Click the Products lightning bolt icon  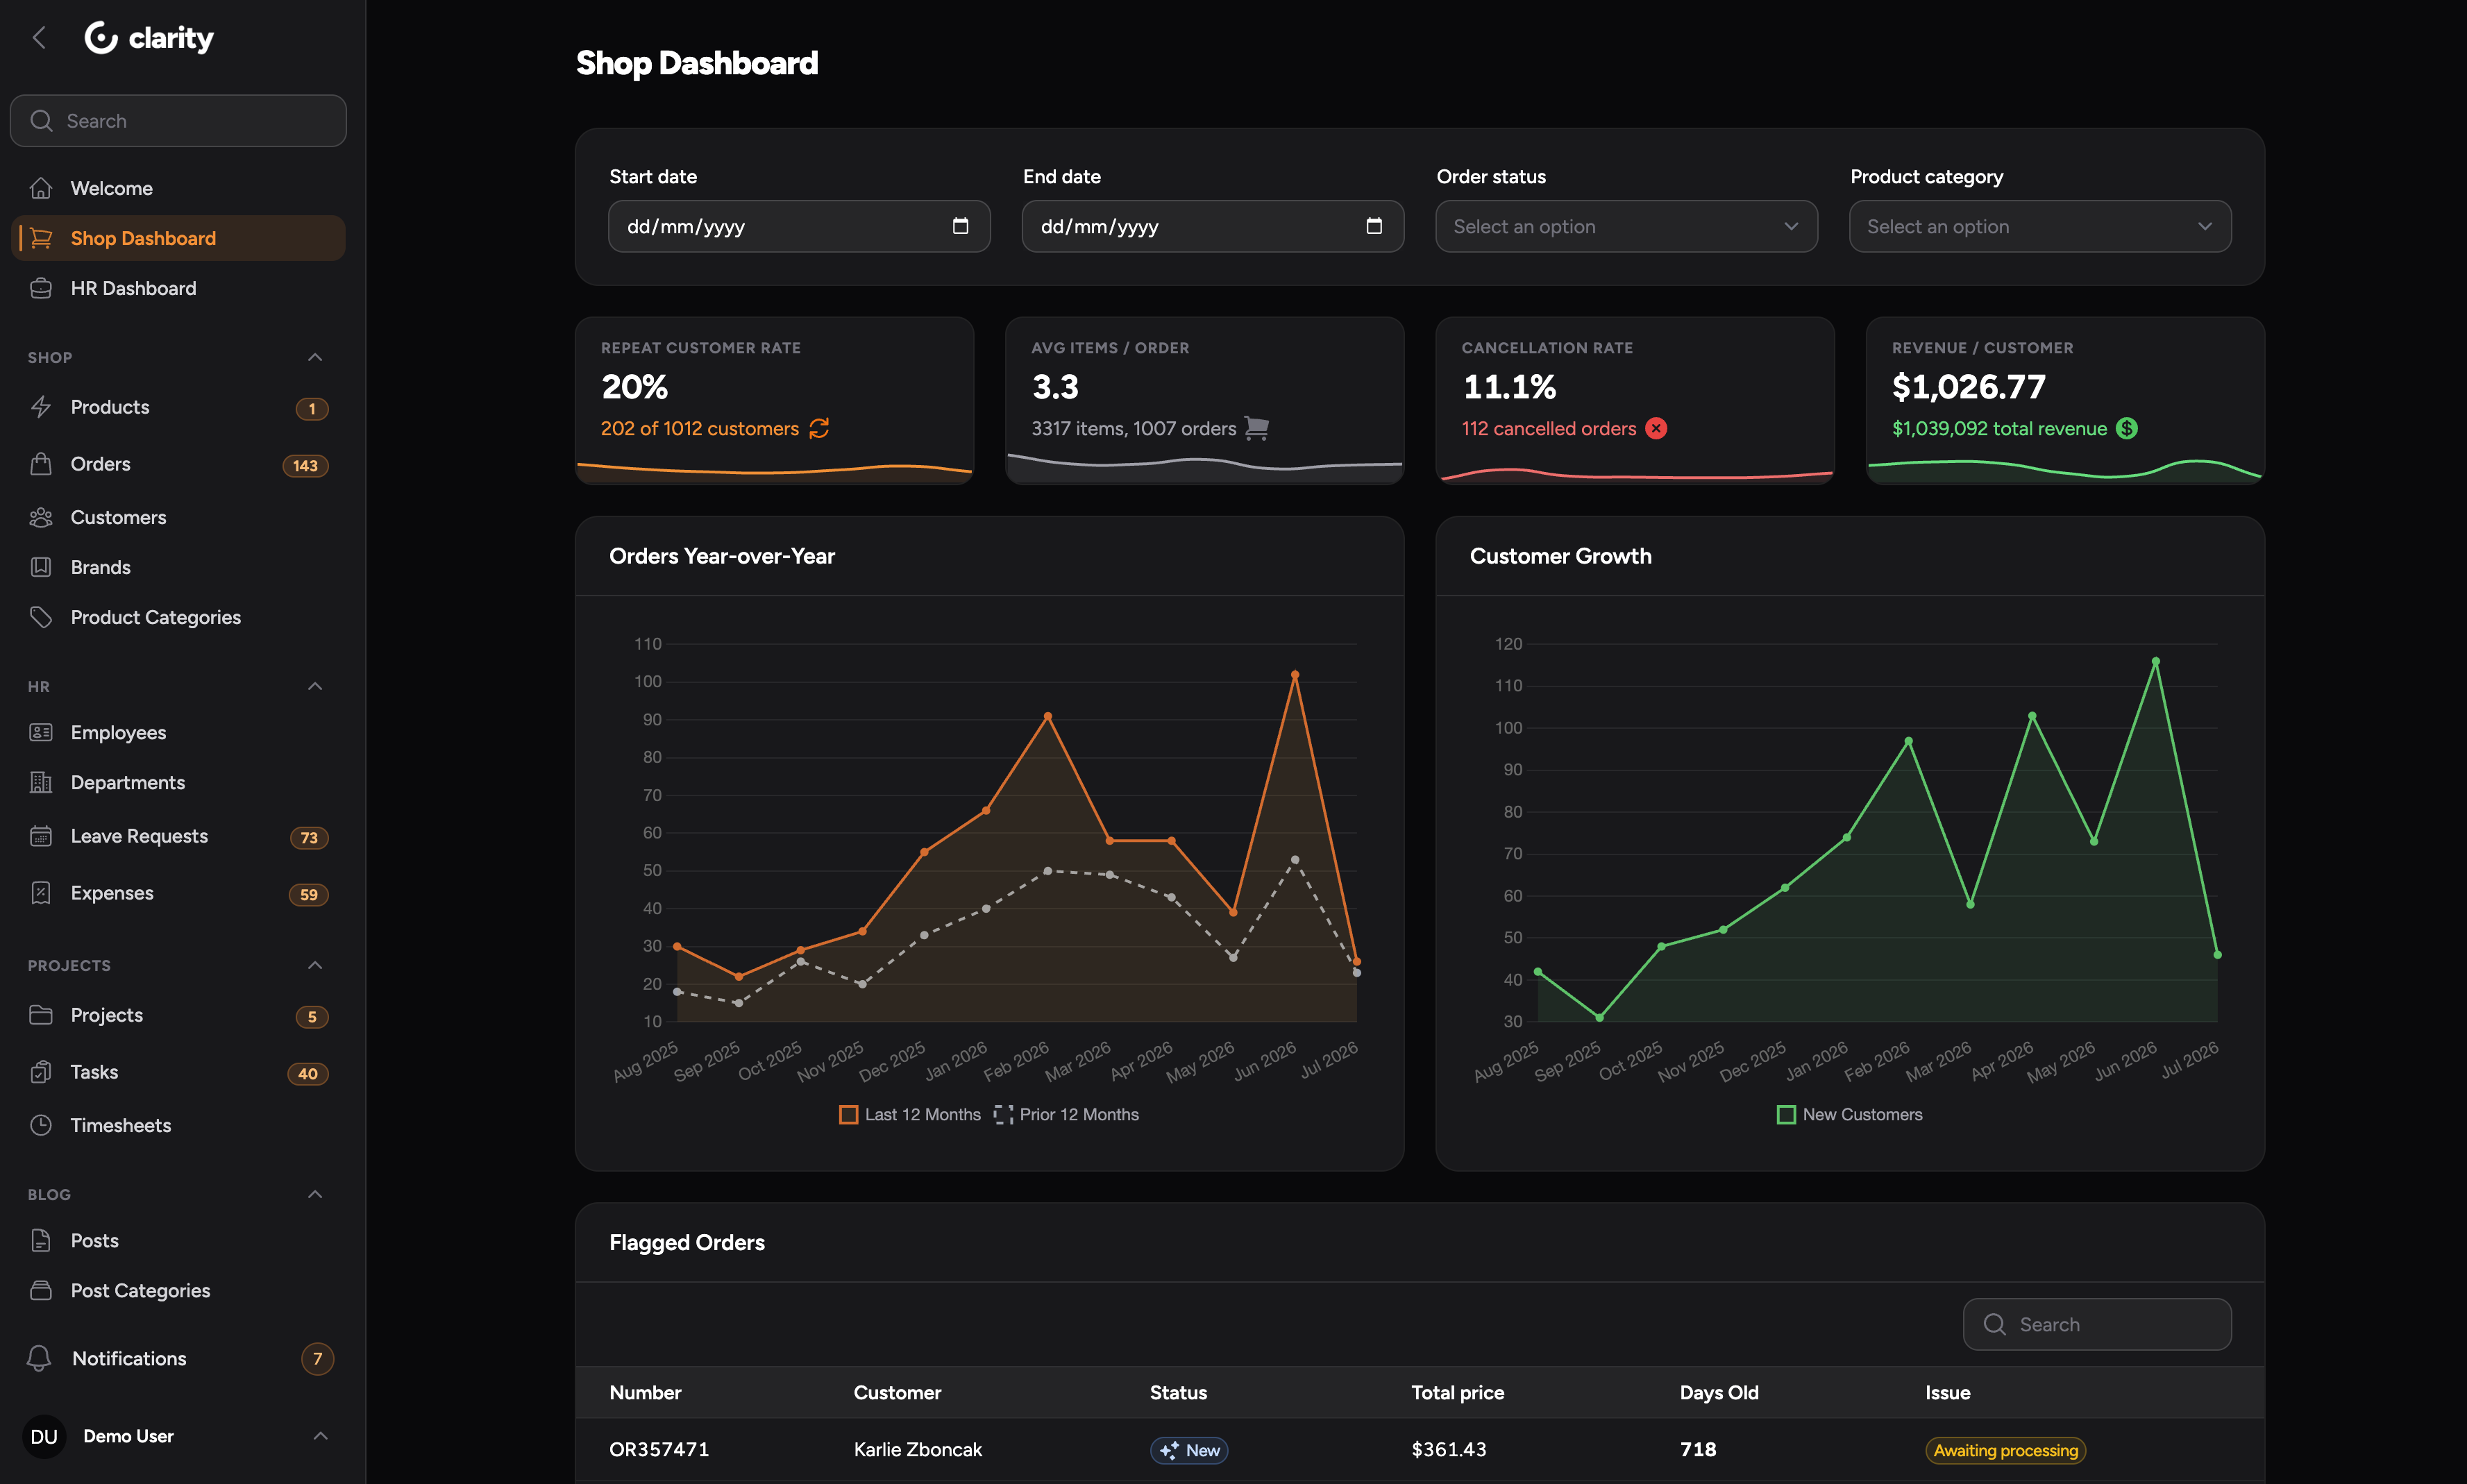[x=41, y=407]
